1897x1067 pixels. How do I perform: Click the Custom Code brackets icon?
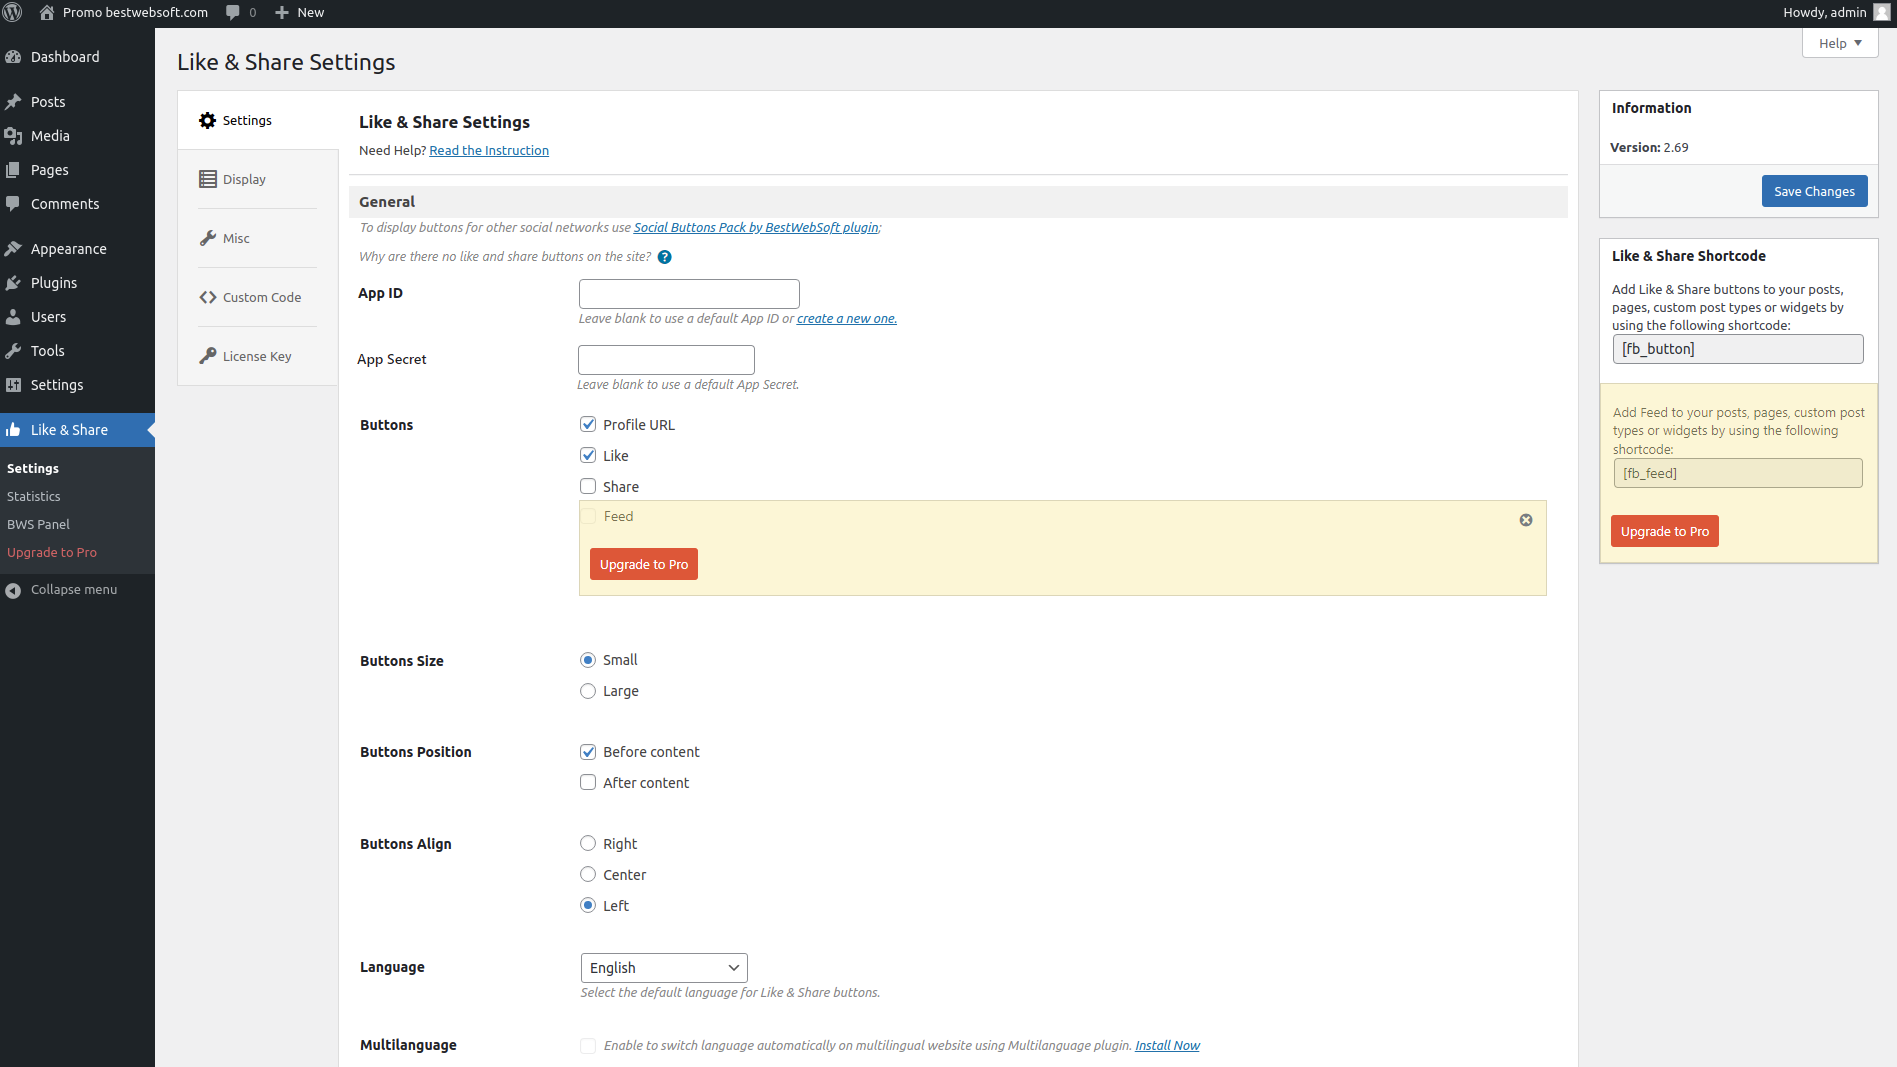click(207, 297)
